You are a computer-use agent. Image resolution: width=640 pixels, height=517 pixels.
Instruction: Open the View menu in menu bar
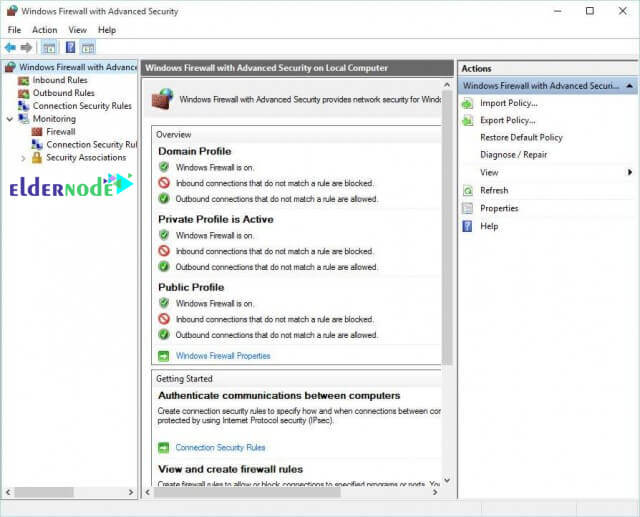pos(78,30)
